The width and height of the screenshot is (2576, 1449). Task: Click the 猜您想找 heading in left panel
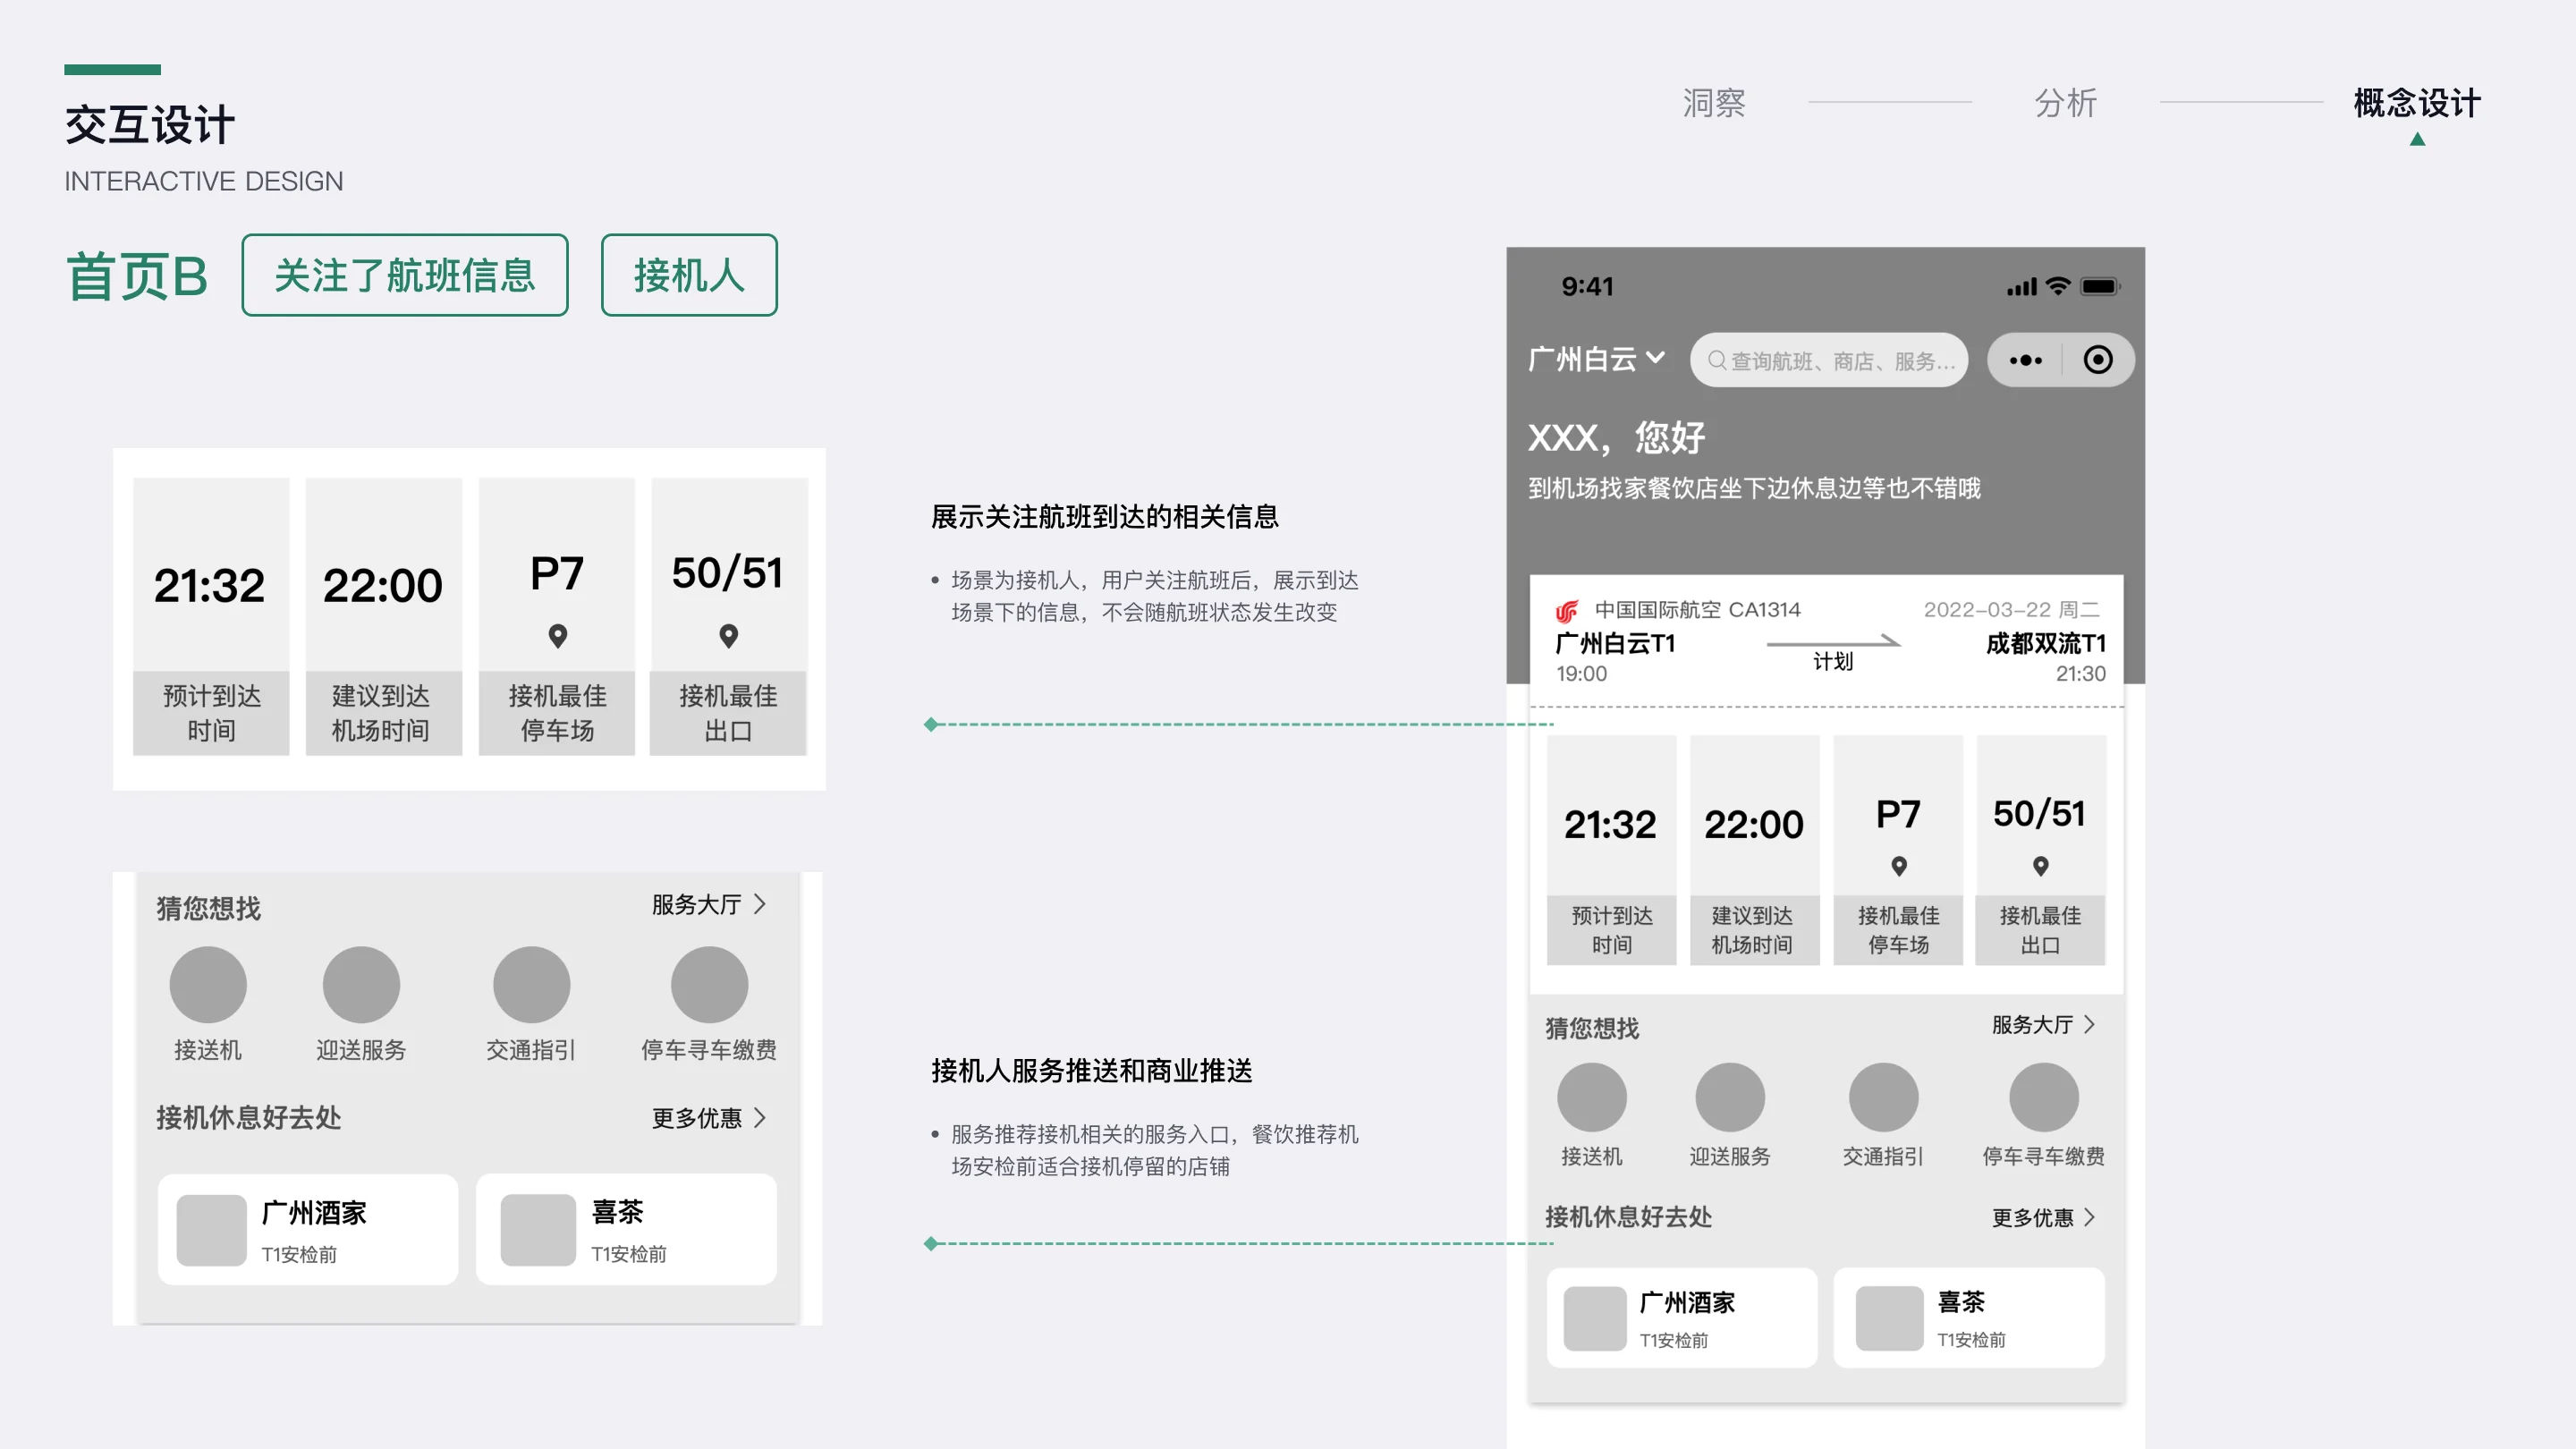208,908
